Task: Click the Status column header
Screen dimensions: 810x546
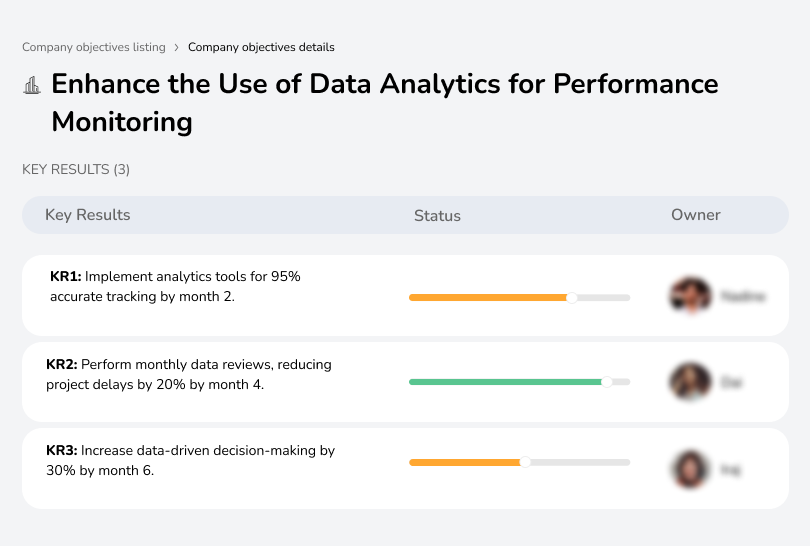Action: click(437, 216)
